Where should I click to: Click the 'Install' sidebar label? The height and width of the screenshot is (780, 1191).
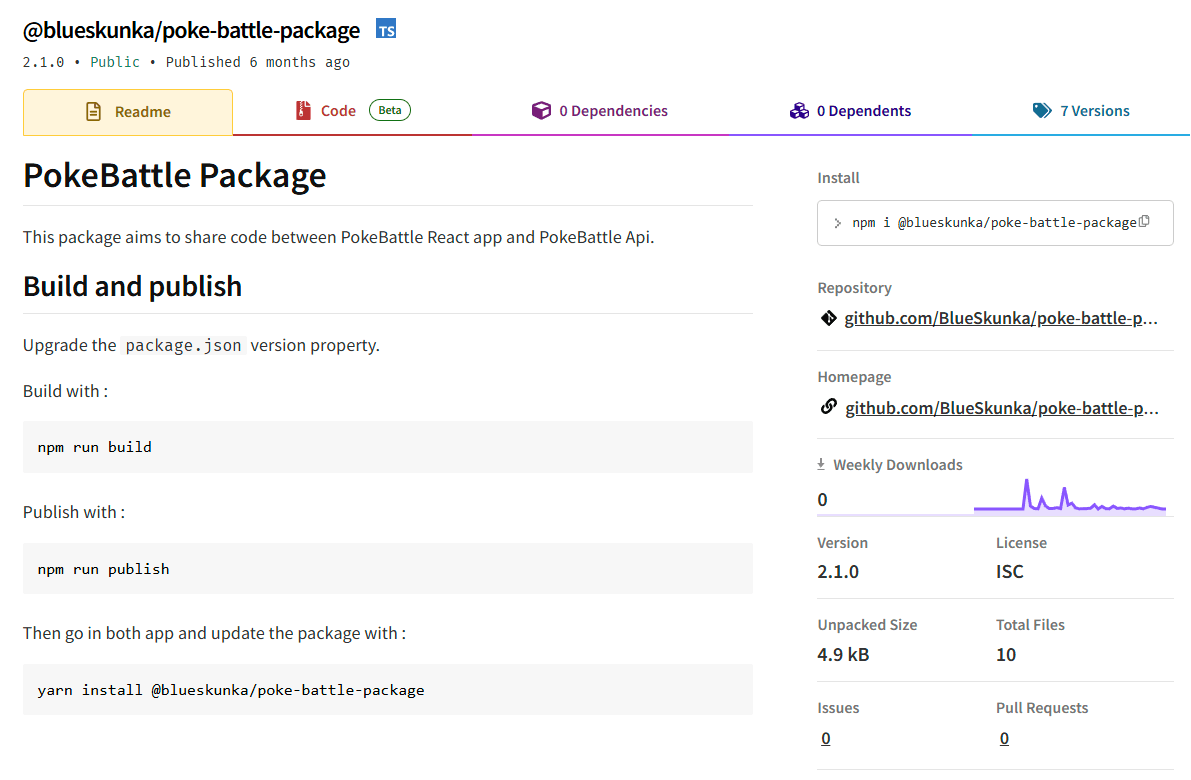839,178
